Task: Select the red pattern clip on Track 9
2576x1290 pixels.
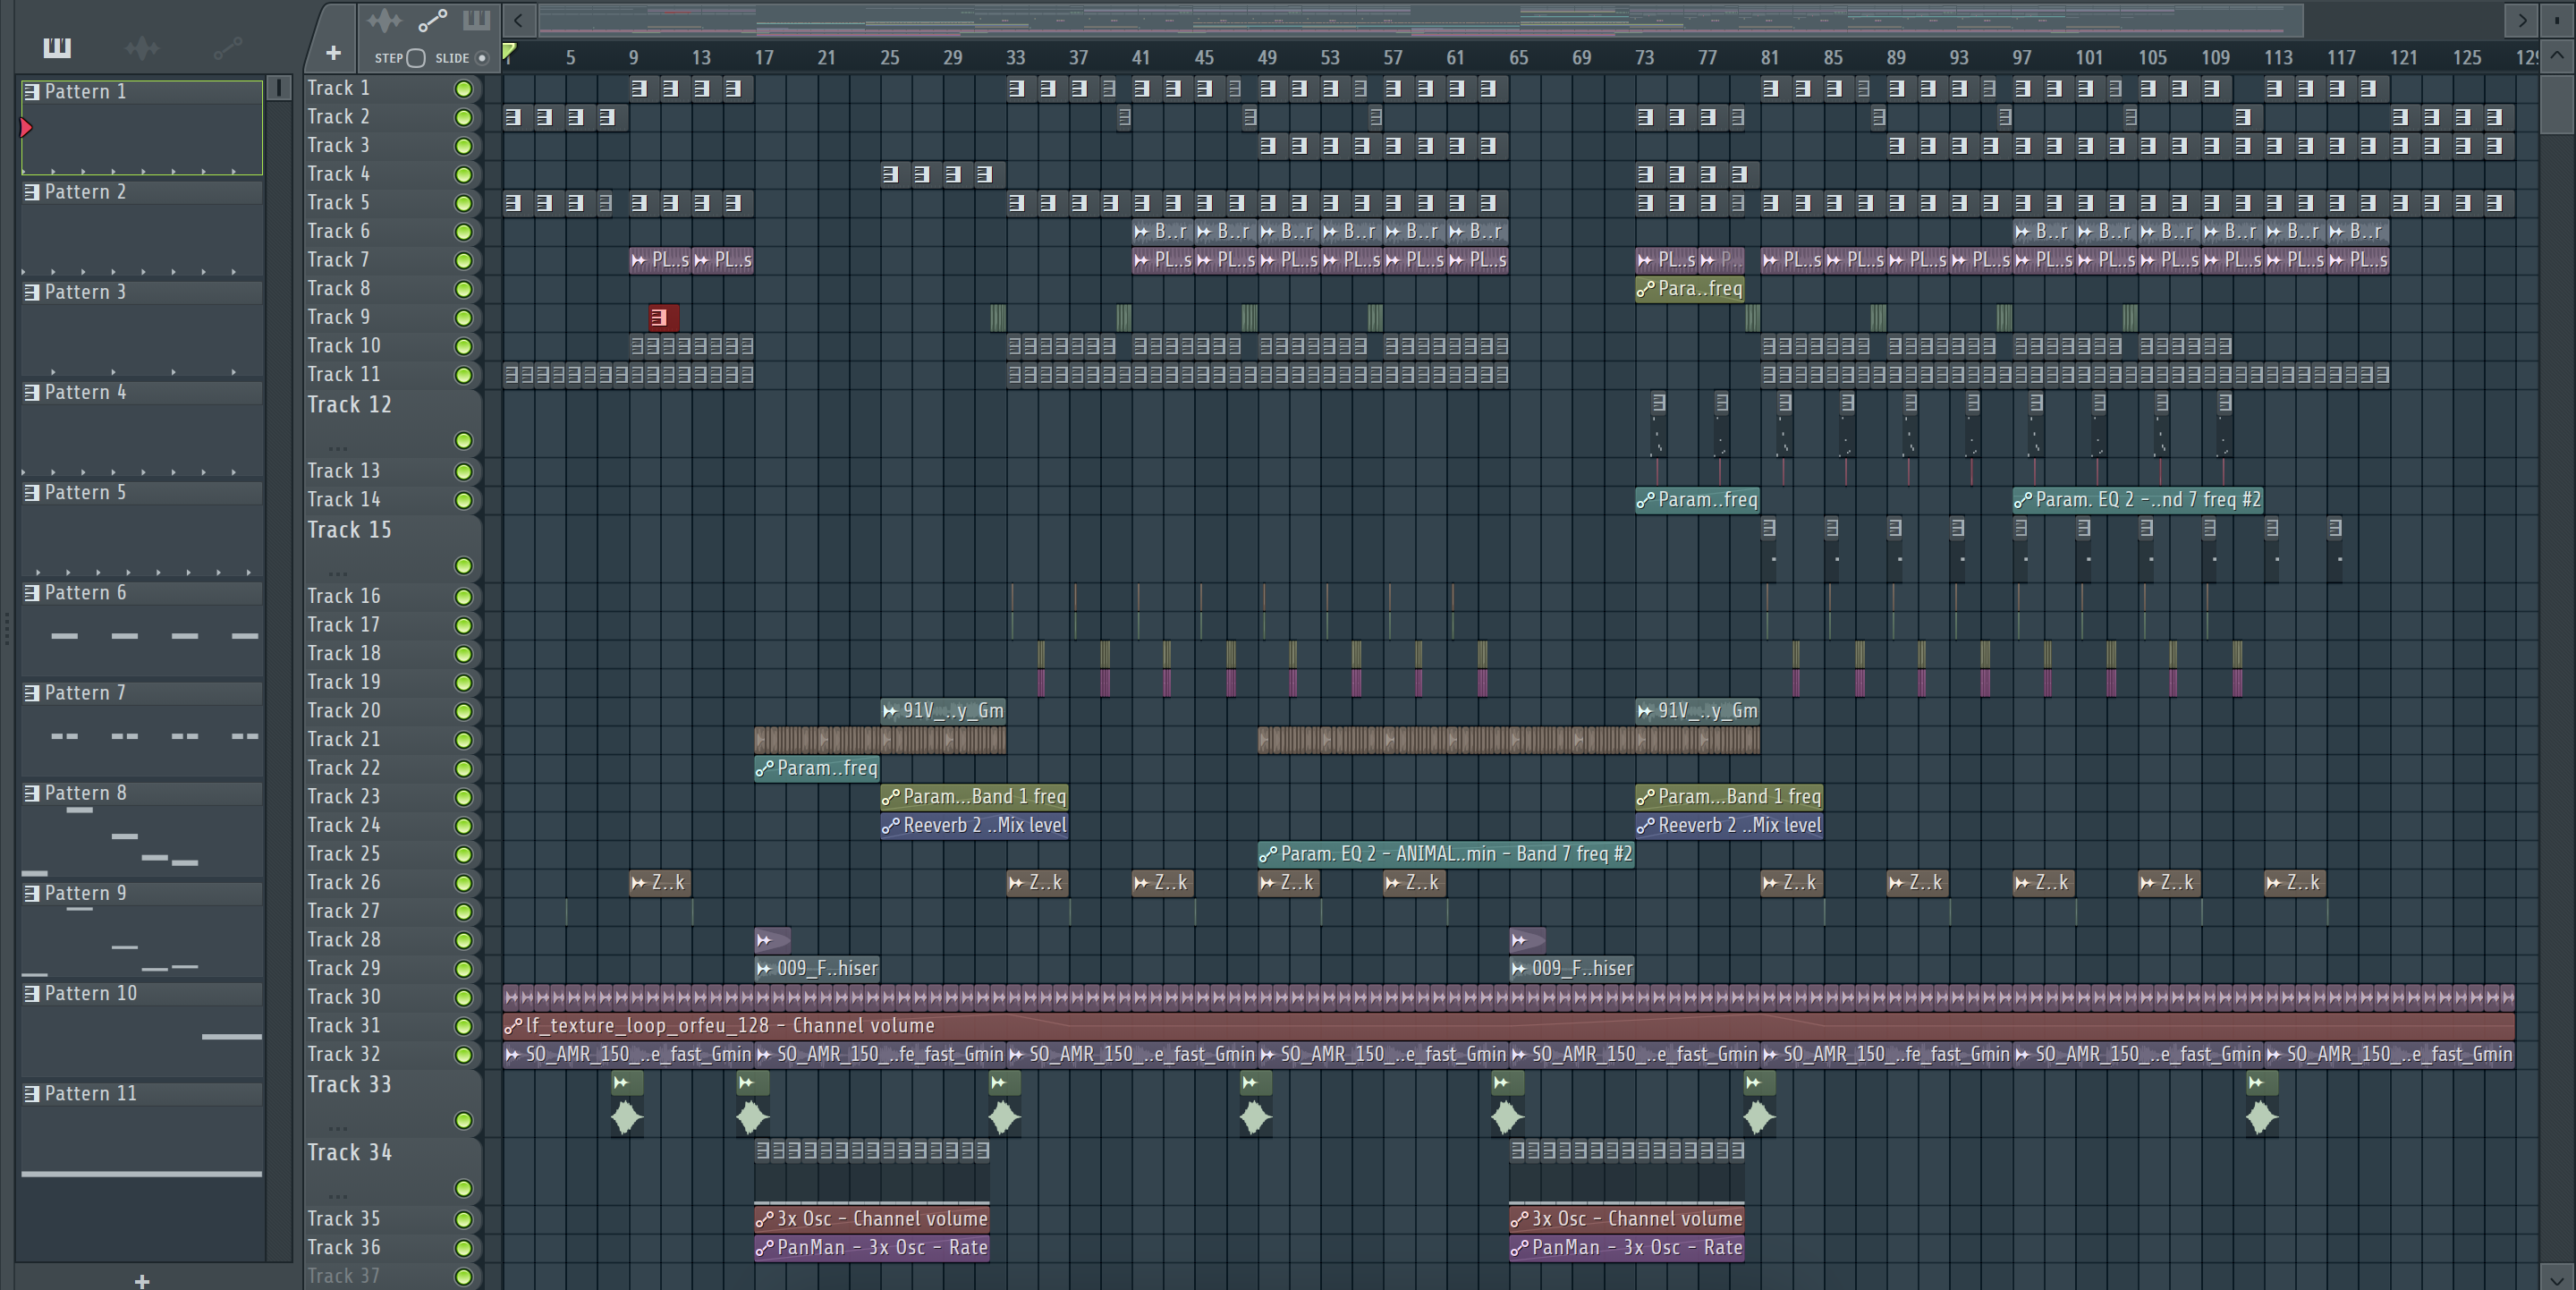Action: [x=663, y=318]
